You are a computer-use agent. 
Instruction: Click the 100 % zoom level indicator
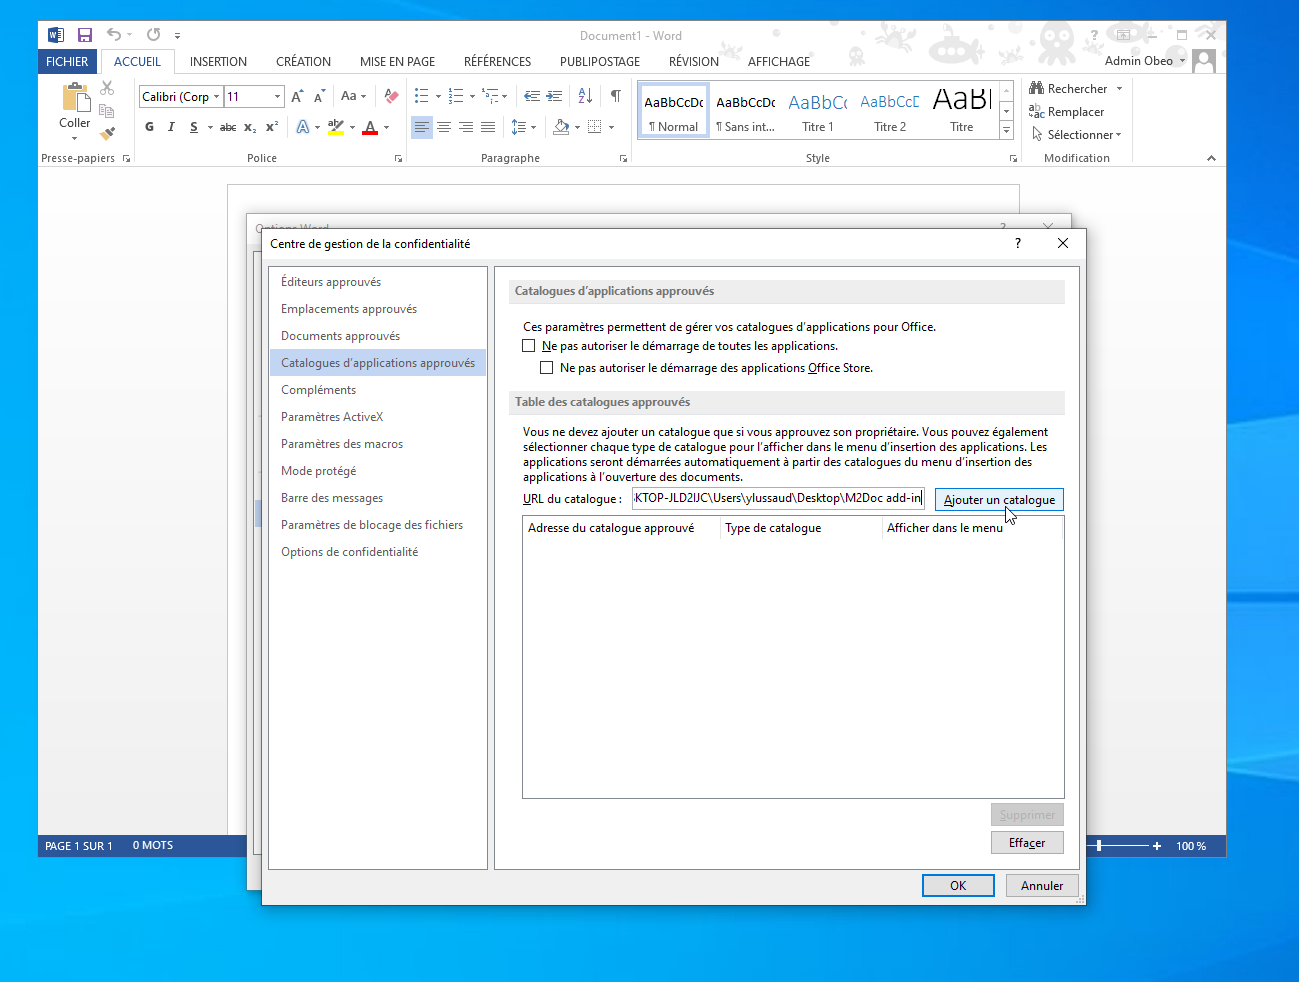tap(1191, 846)
